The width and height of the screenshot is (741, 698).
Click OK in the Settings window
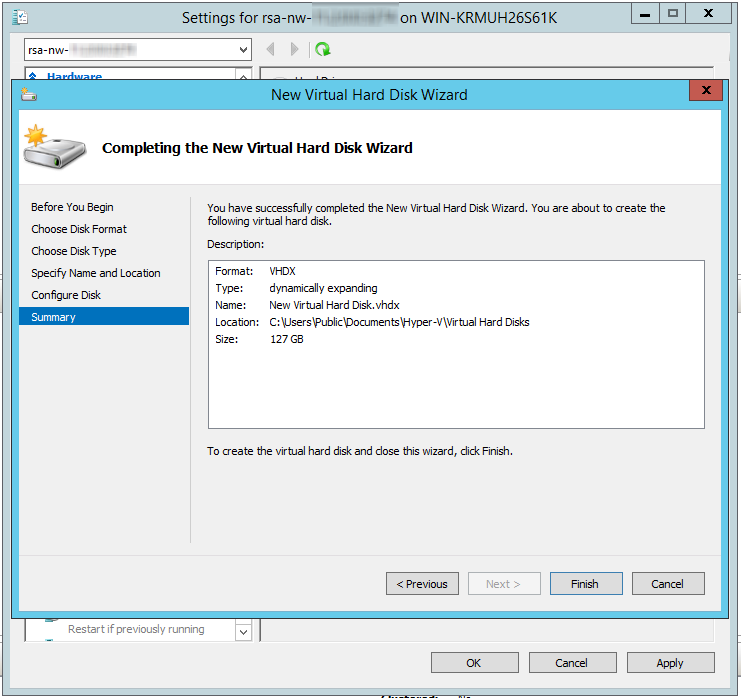coord(474,663)
